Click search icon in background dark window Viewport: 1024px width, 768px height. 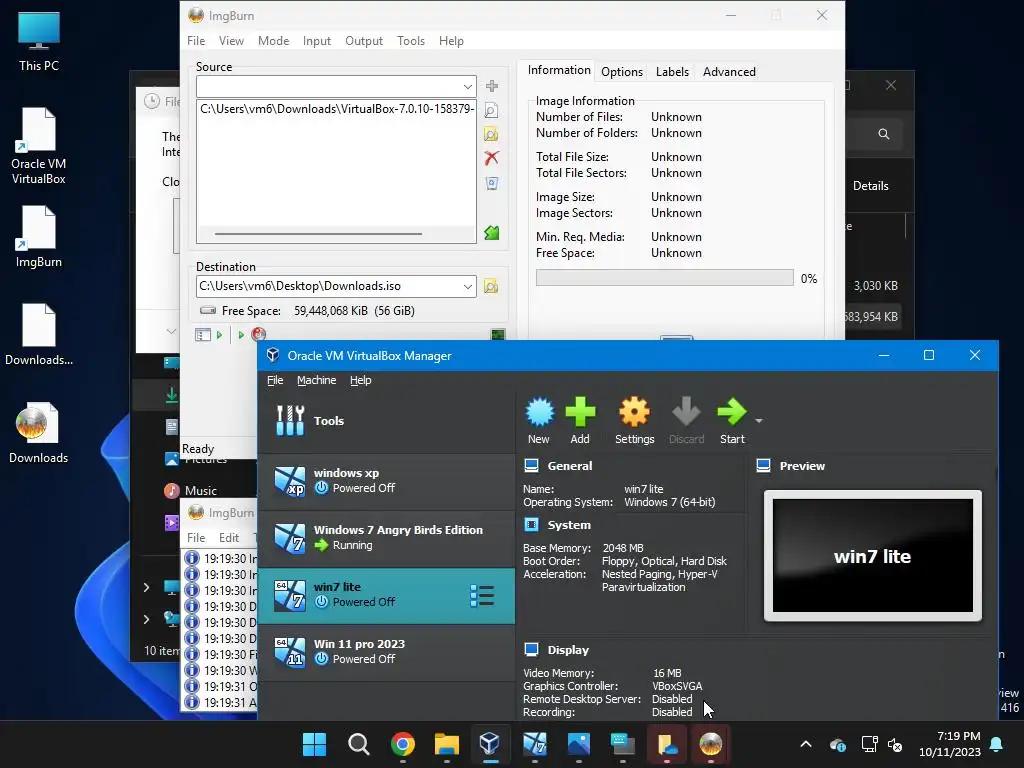tap(884, 134)
